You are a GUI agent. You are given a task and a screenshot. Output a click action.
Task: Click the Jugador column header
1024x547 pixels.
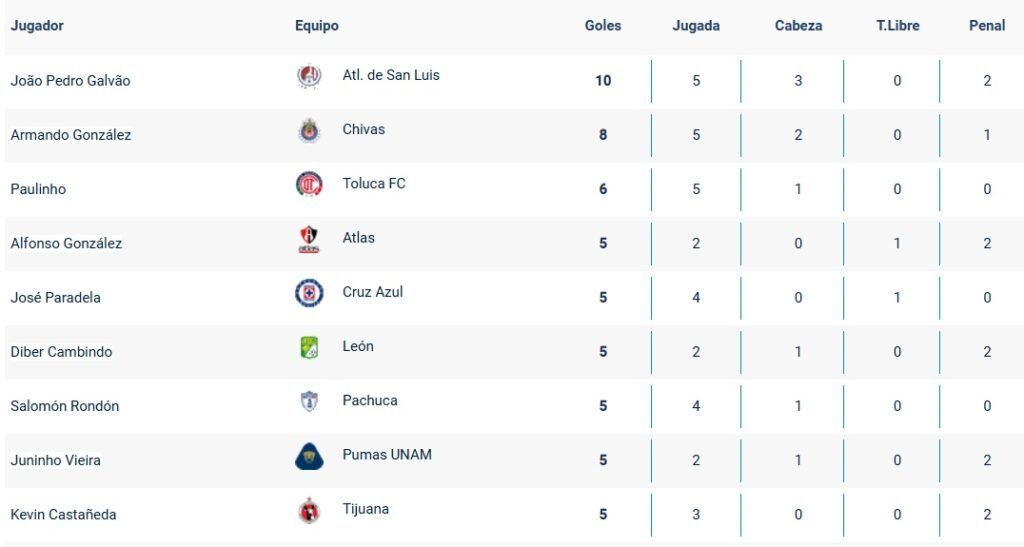[37, 26]
